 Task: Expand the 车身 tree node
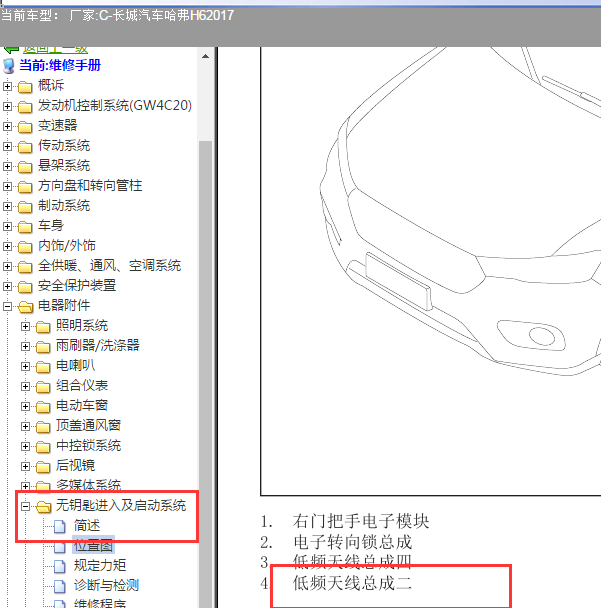pos(7,226)
